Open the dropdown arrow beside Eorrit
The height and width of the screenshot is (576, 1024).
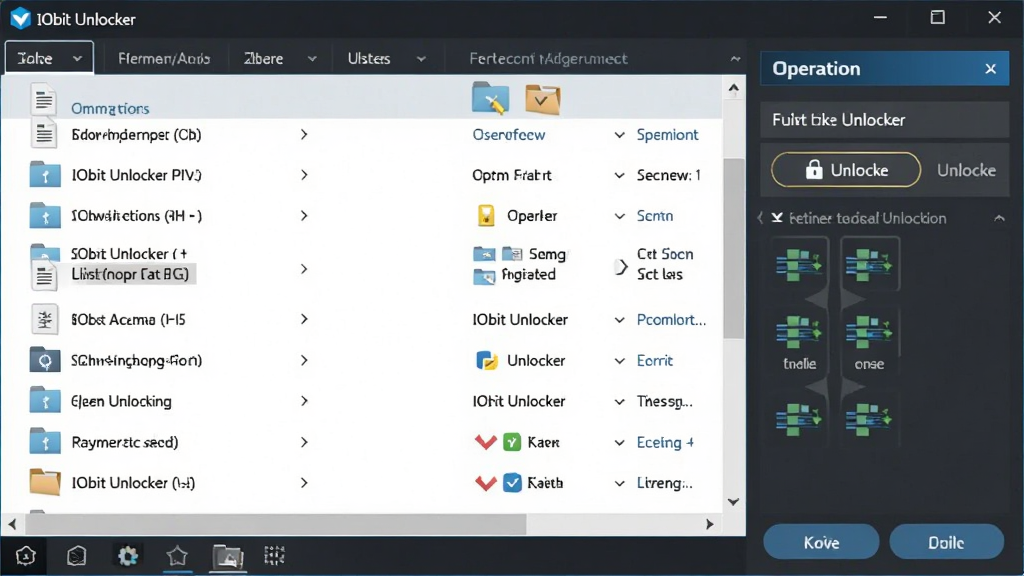(x=619, y=360)
